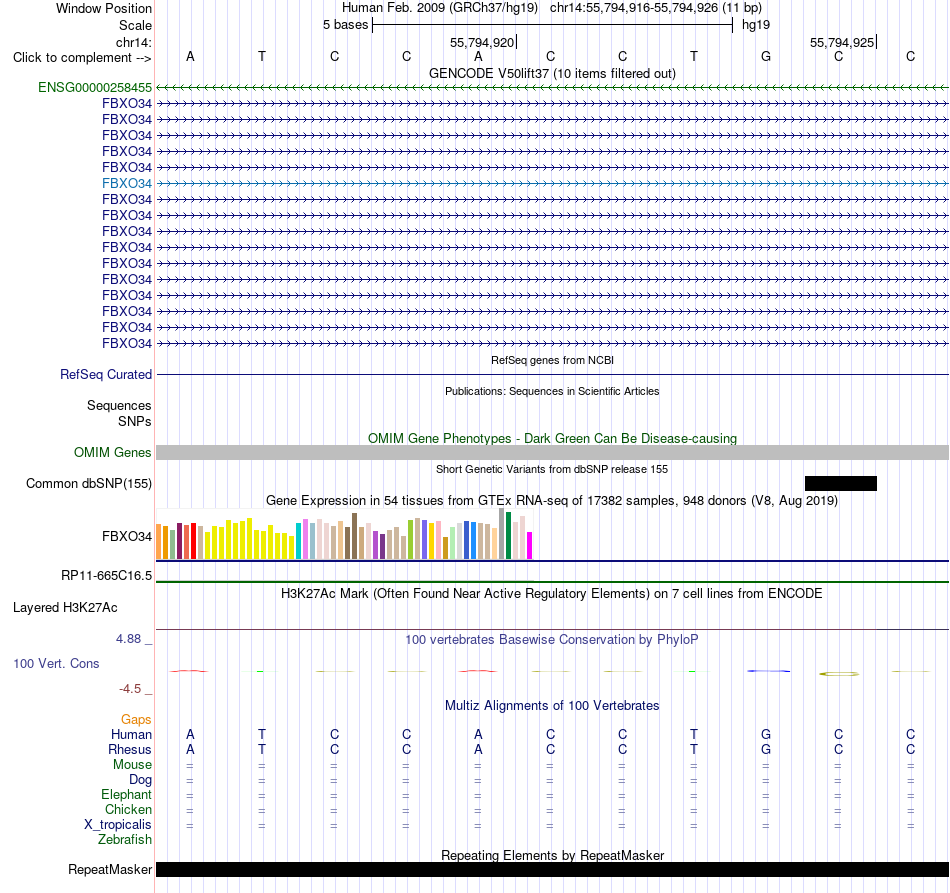Click the orange 'Gaps' label
This screenshot has width=950, height=893.
pos(136,719)
